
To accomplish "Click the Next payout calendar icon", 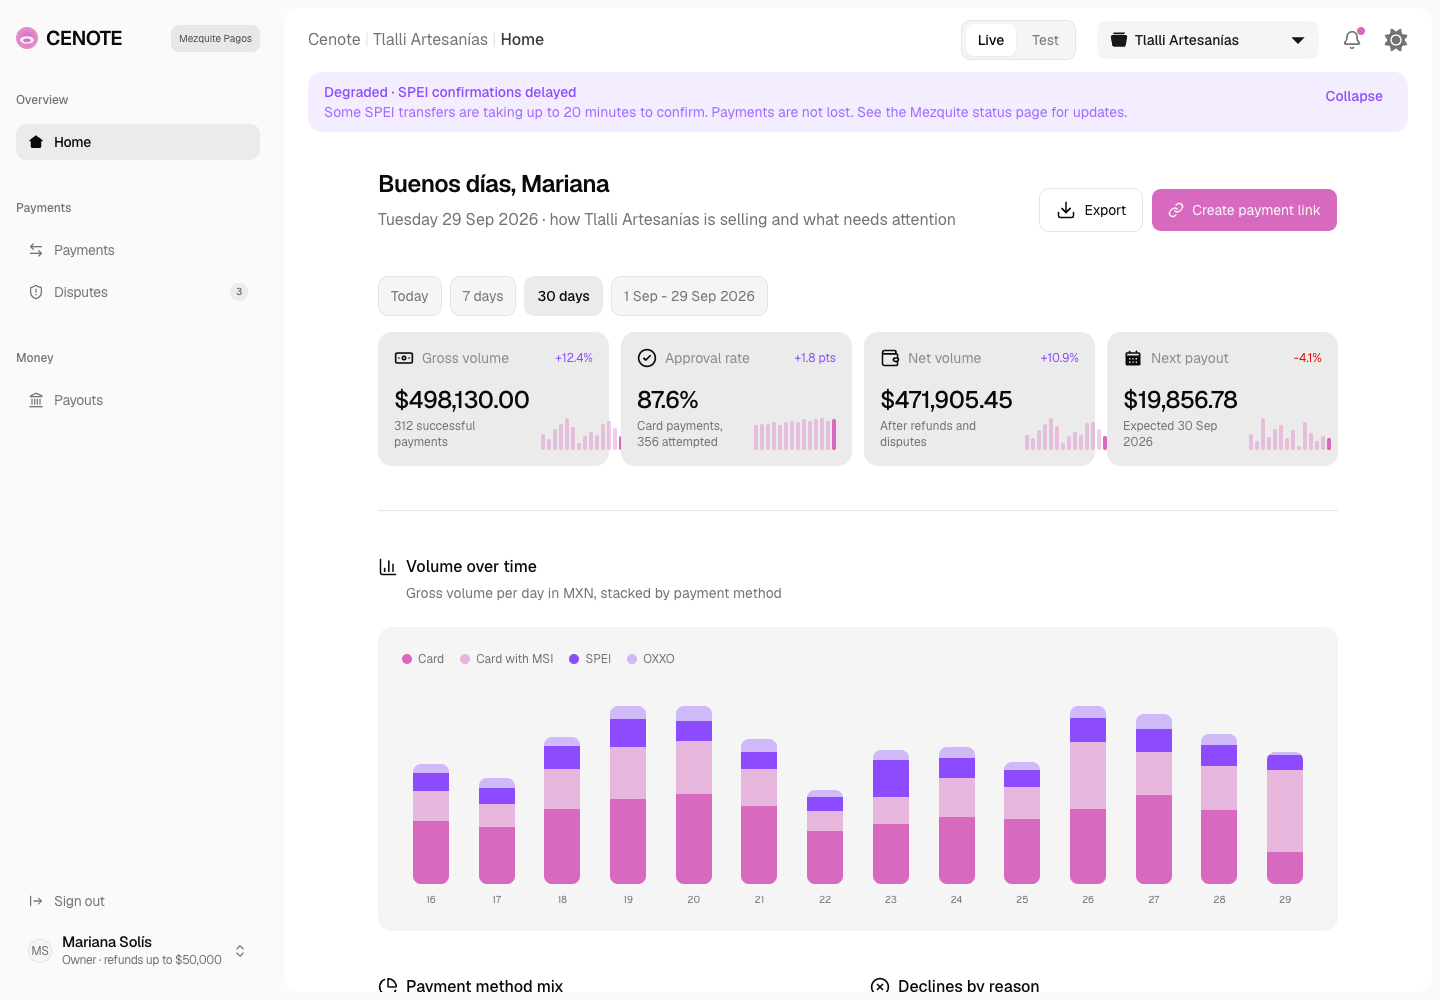I will coord(1133,358).
